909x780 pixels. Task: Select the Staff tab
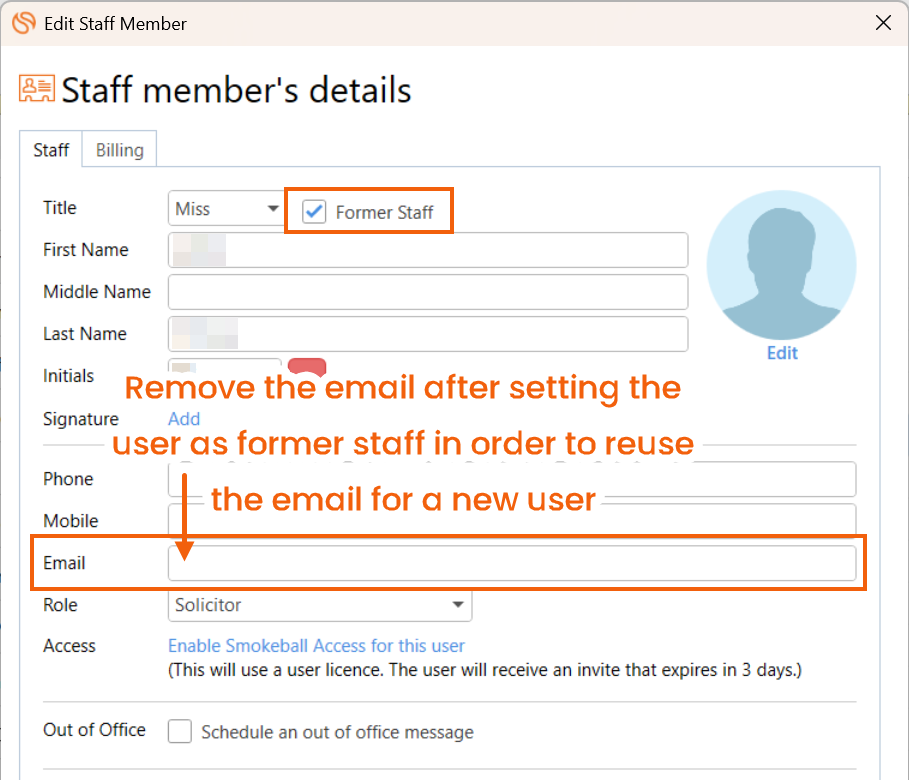tap(51, 150)
